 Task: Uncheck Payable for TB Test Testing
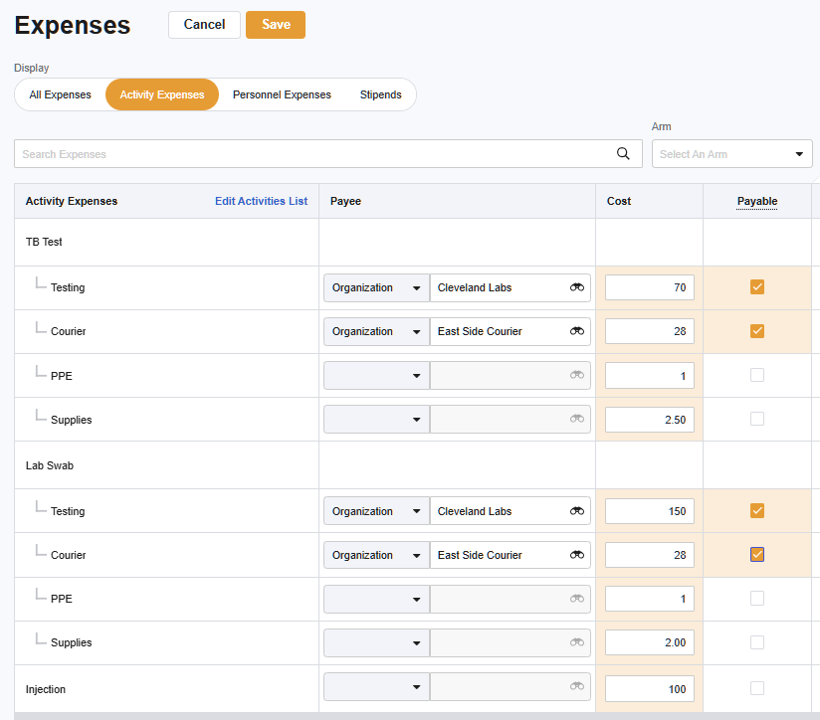click(x=757, y=288)
